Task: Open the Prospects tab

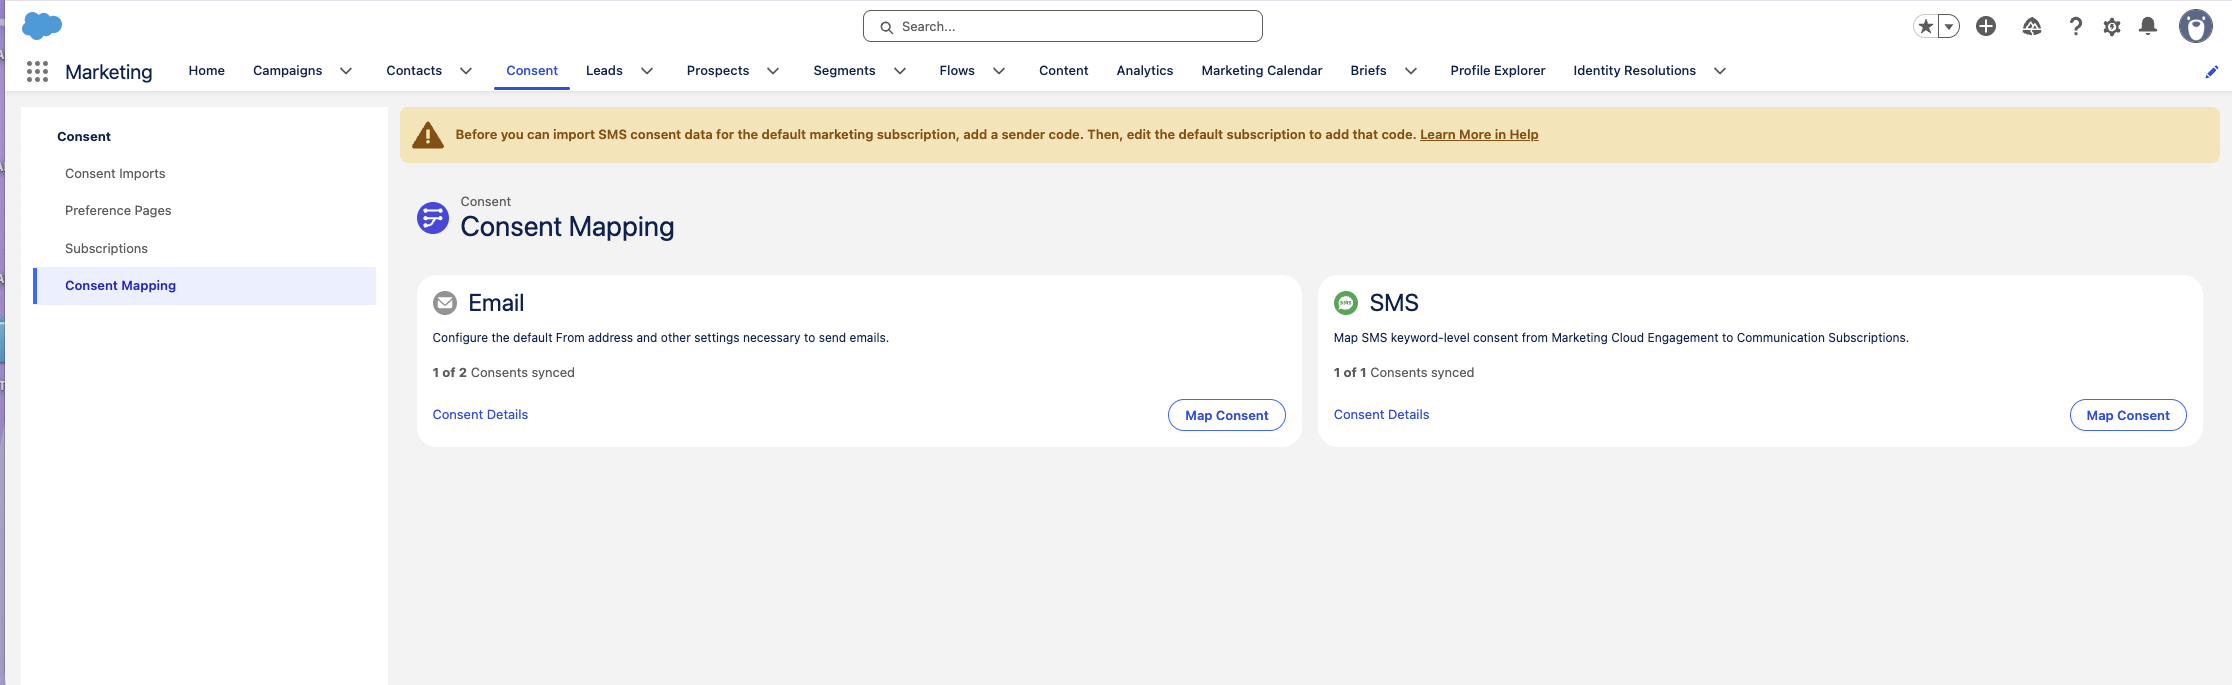Action: [x=718, y=71]
